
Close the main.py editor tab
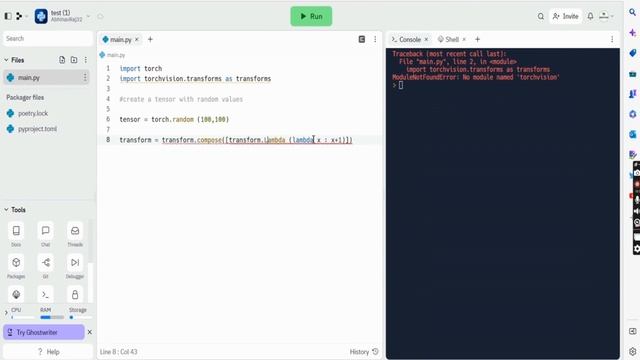pos(137,40)
